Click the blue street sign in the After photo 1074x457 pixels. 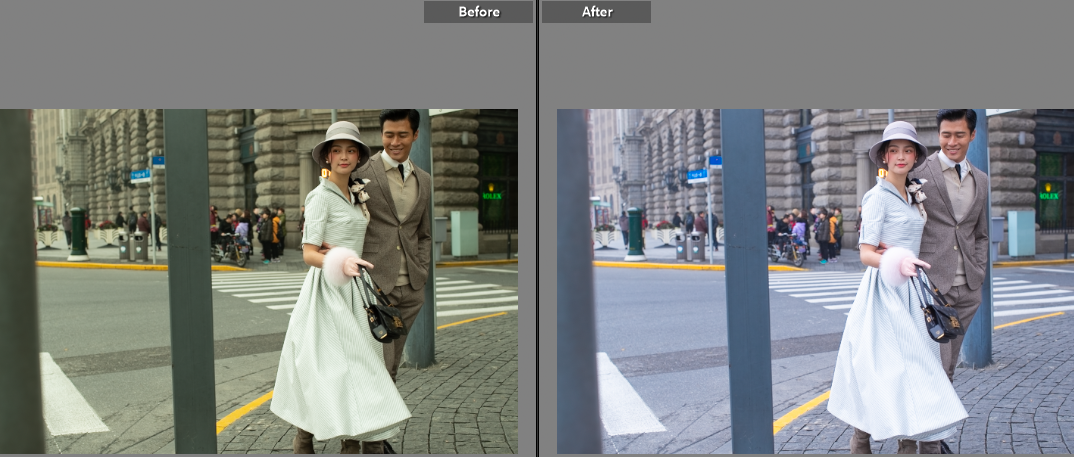(x=698, y=175)
